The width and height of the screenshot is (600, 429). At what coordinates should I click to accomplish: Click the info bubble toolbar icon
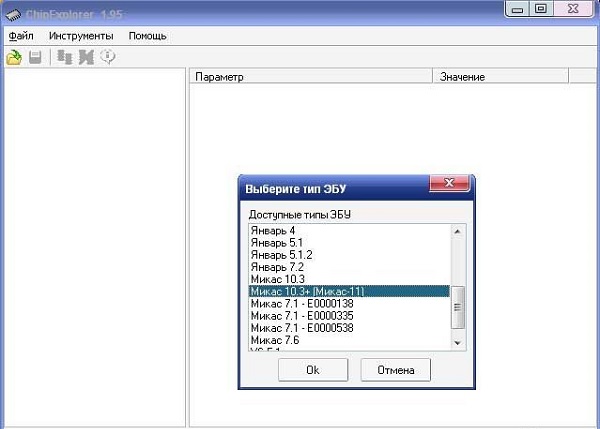click(x=108, y=57)
